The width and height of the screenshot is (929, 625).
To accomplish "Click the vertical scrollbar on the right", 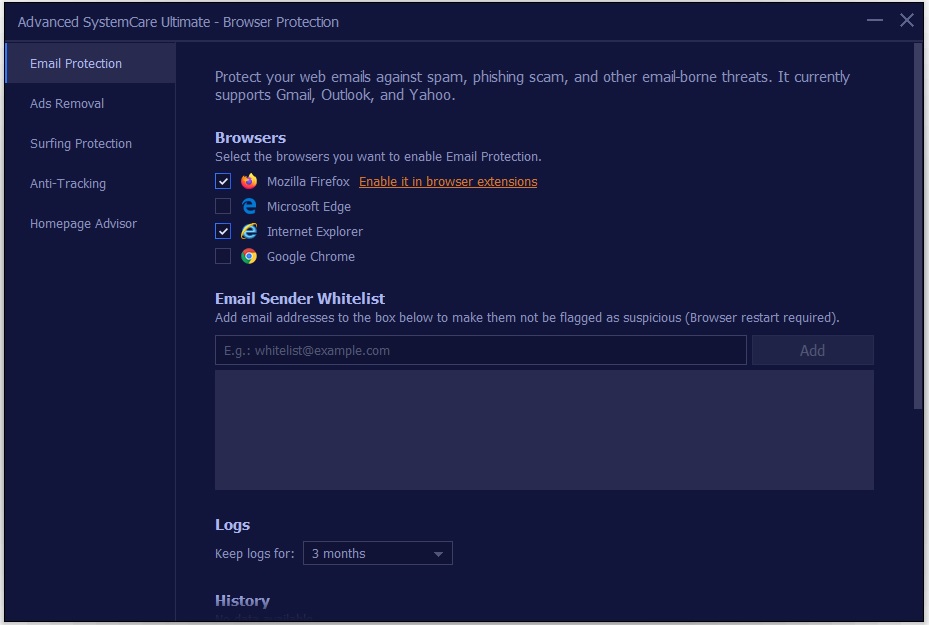I will point(918,225).
